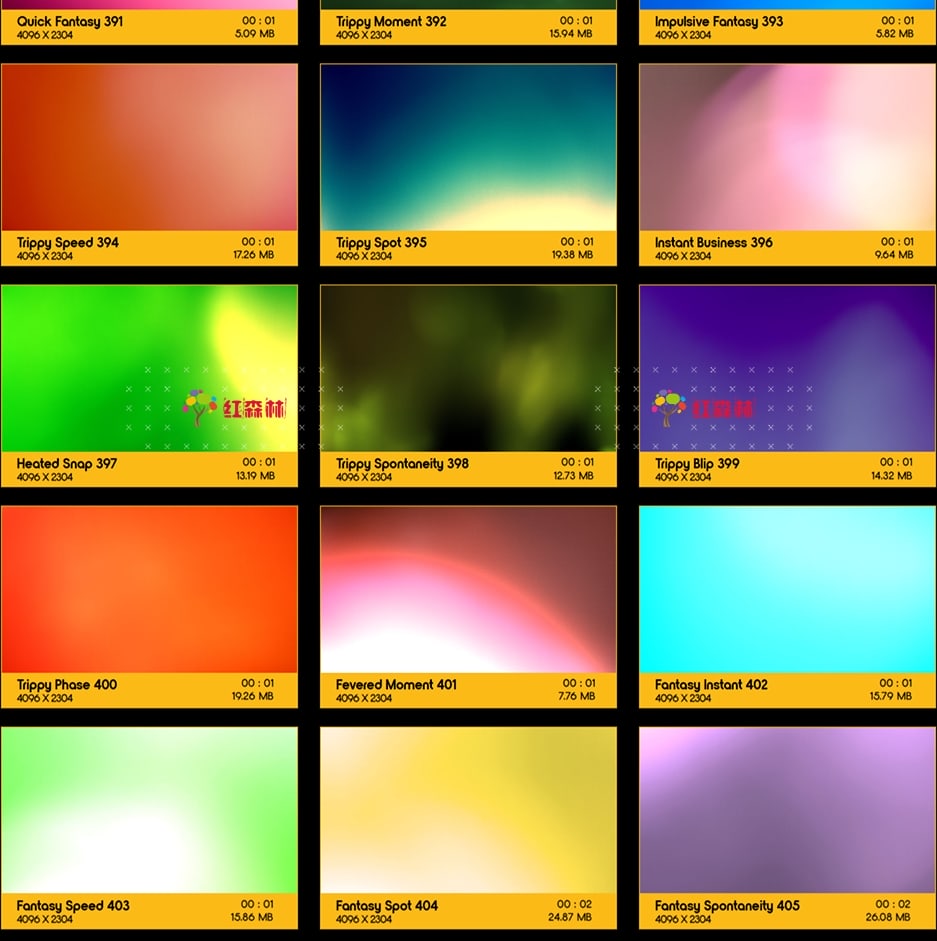This screenshot has height=941, width=937.
Task: Open the Fantasy Instant 402 cyan thumbnail
Action: click(787, 589)
